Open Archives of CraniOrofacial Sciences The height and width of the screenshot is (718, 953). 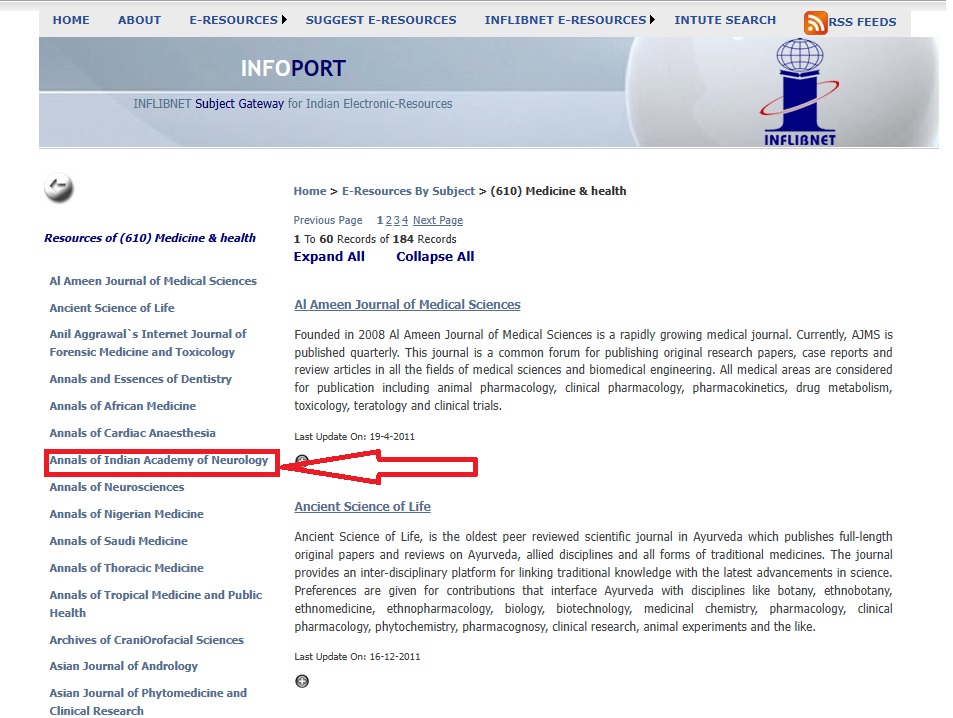pos(146,640)
